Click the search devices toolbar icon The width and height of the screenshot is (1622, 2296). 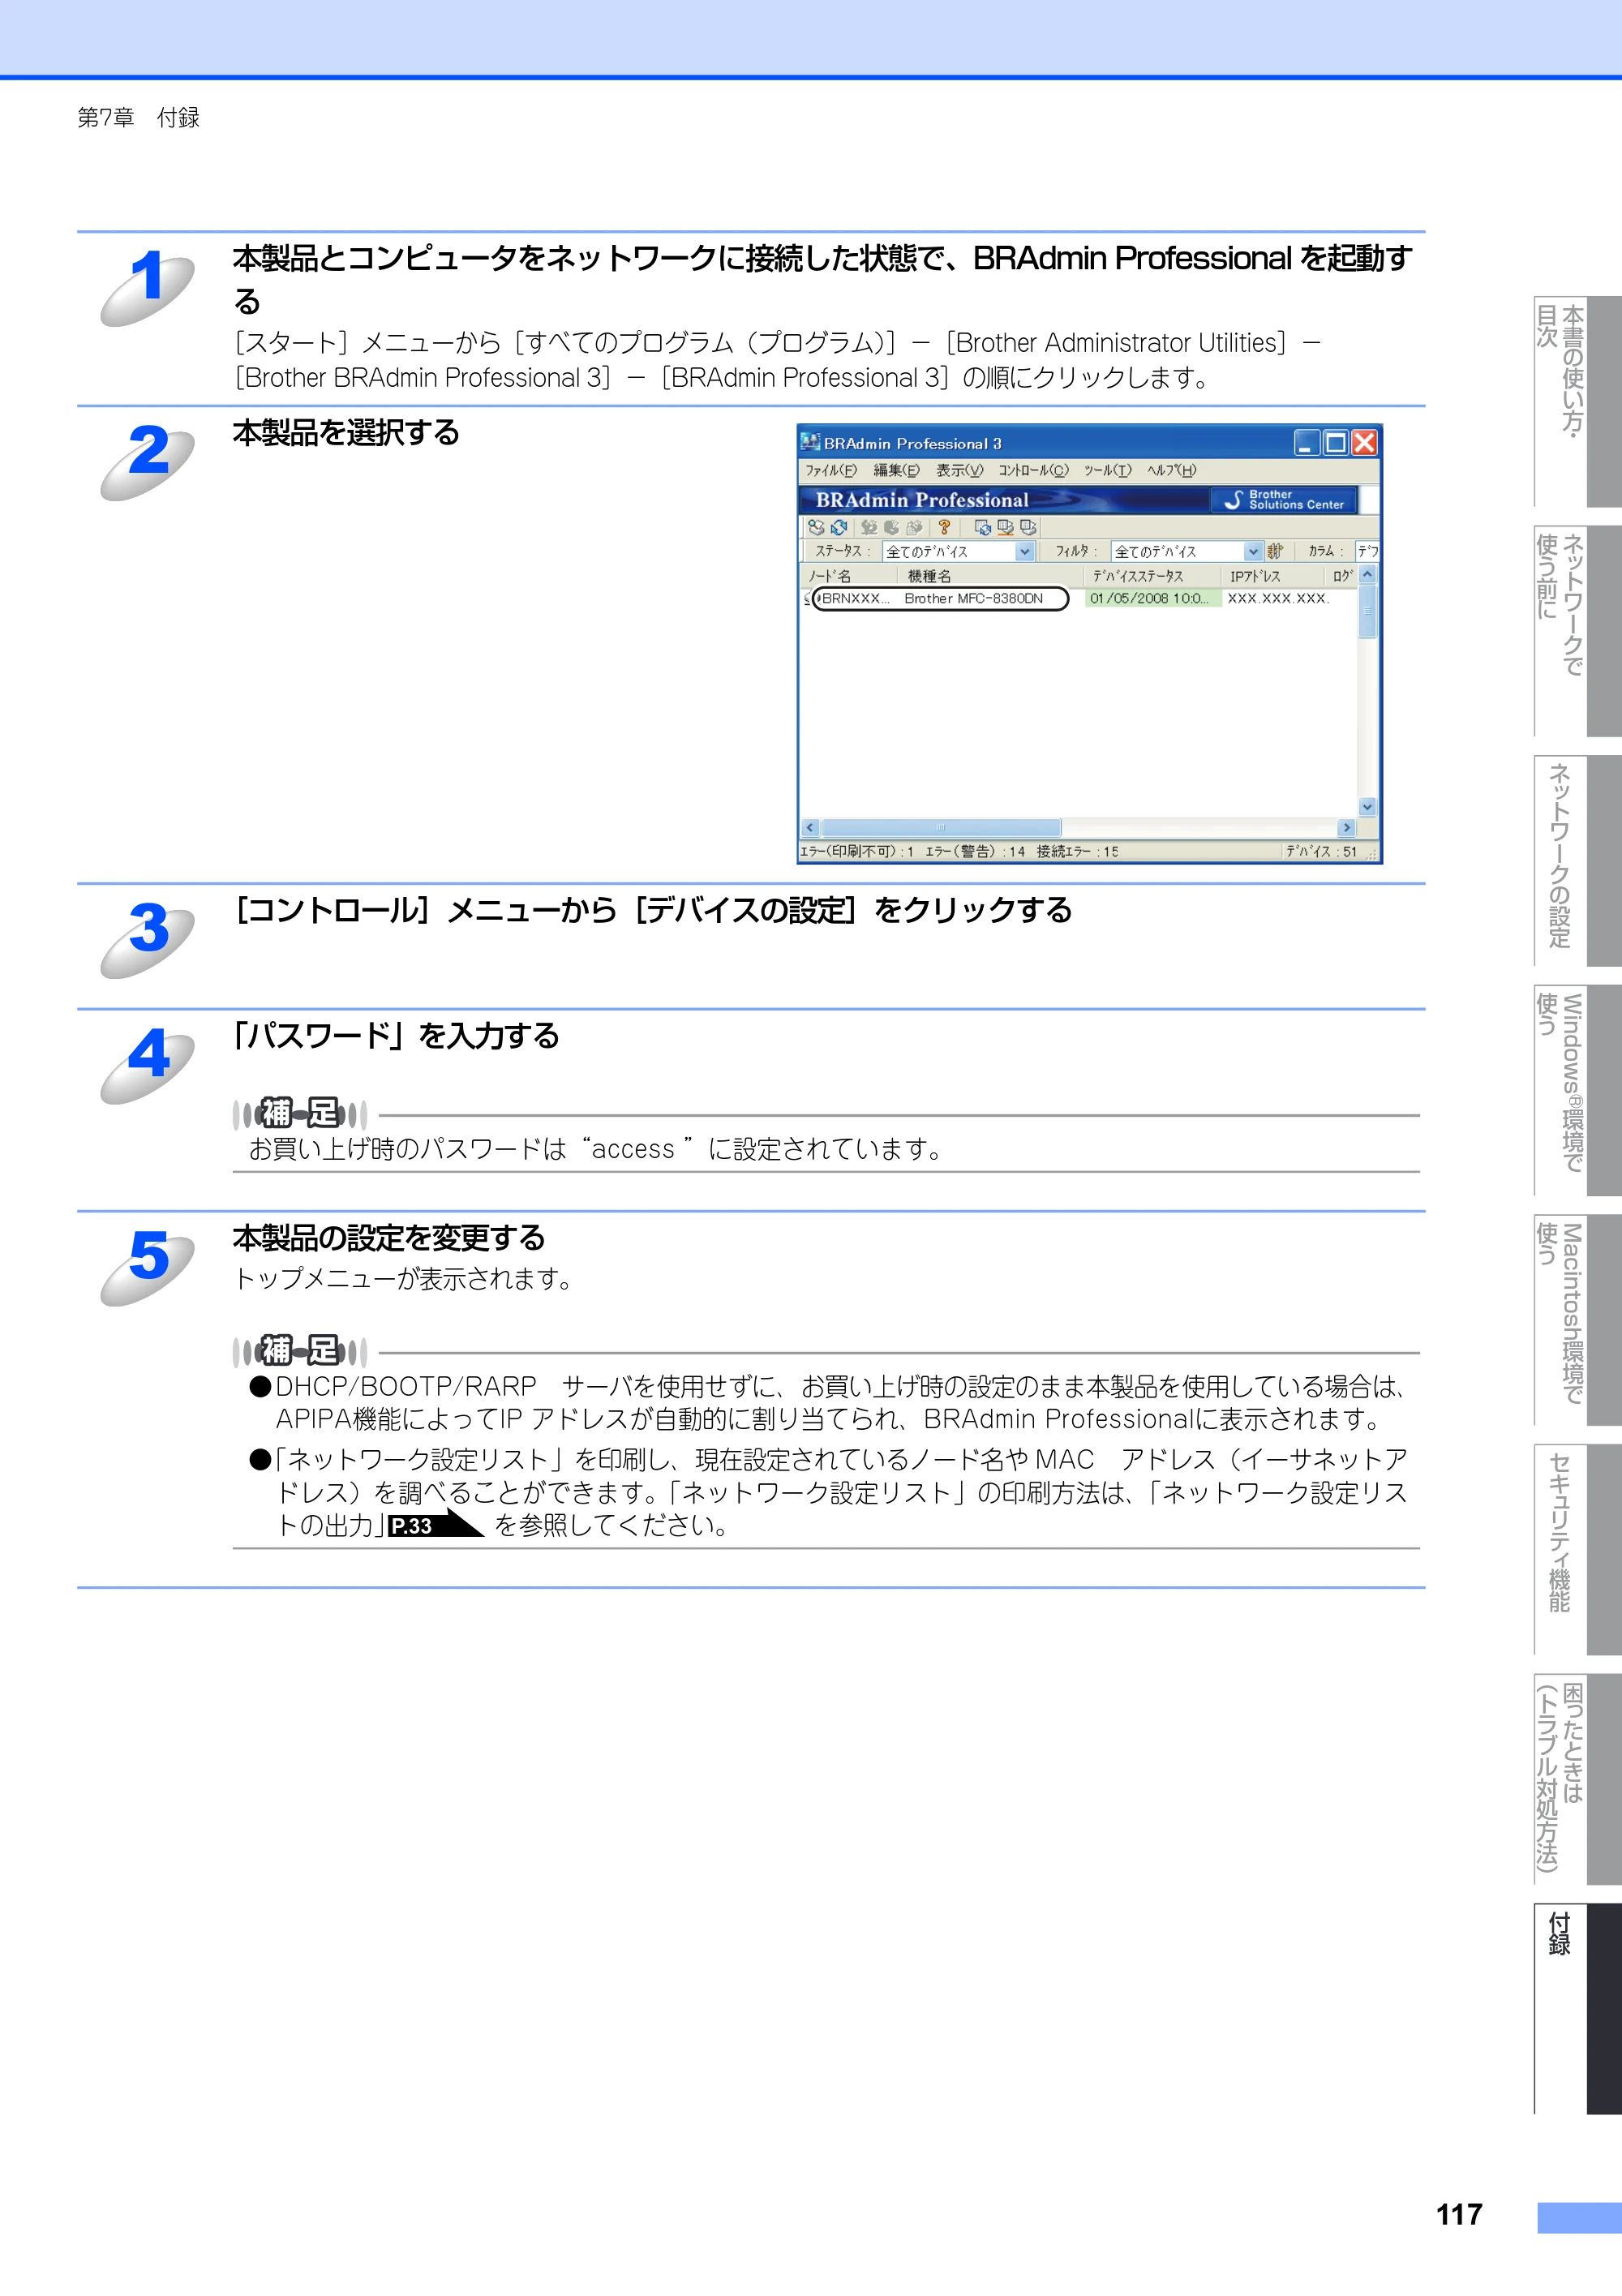(x=816, y=527)
